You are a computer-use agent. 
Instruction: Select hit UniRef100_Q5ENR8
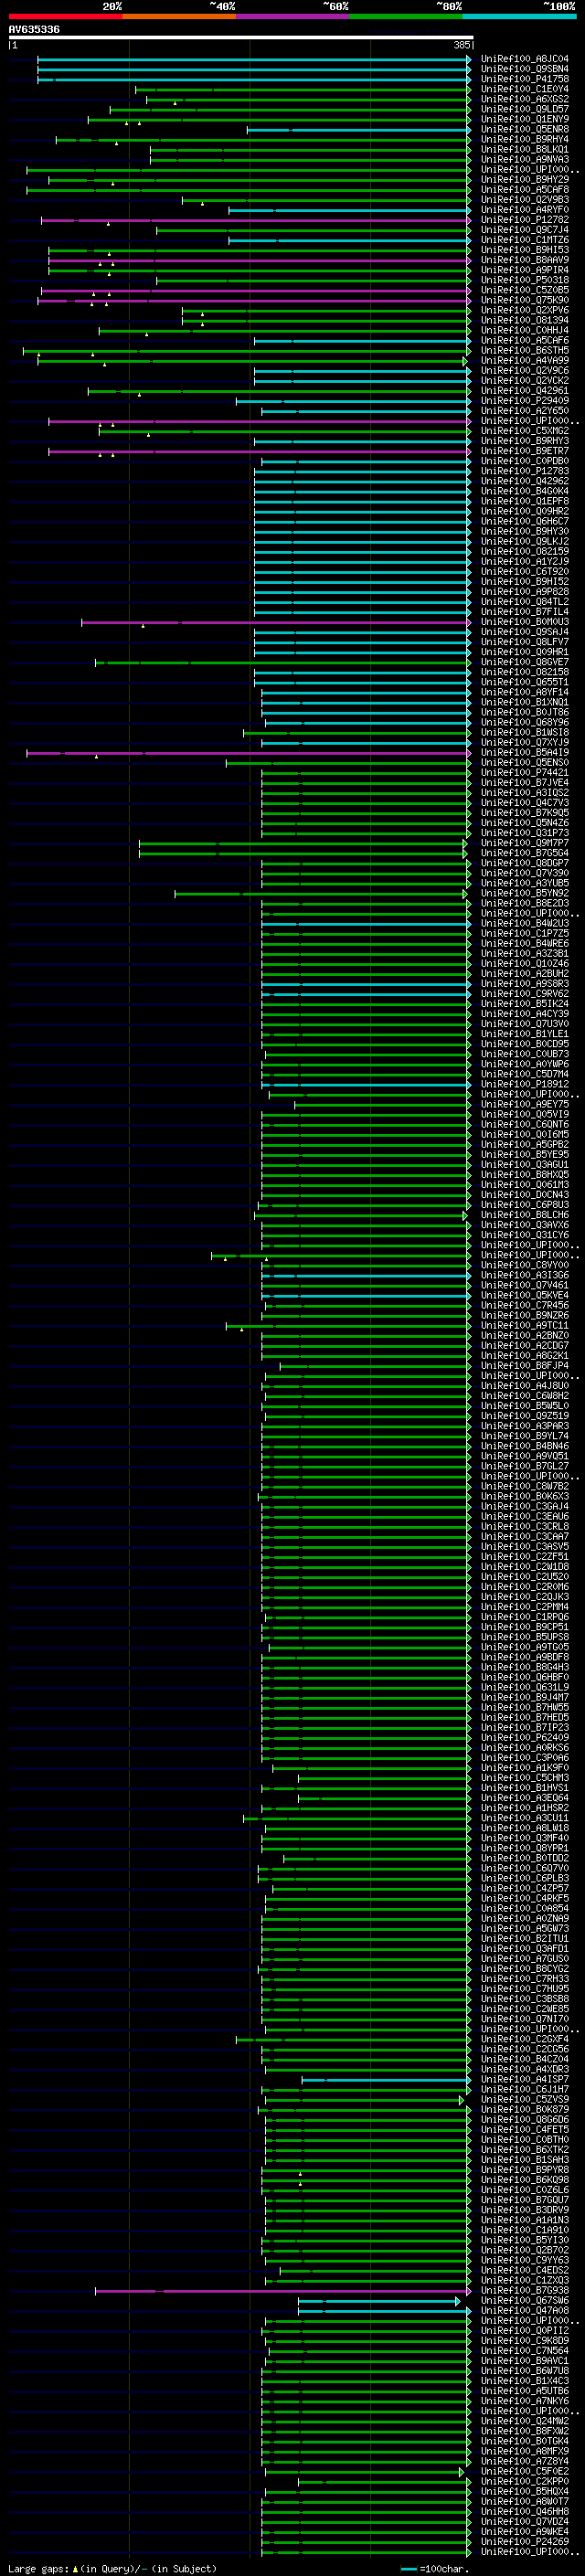525,129
